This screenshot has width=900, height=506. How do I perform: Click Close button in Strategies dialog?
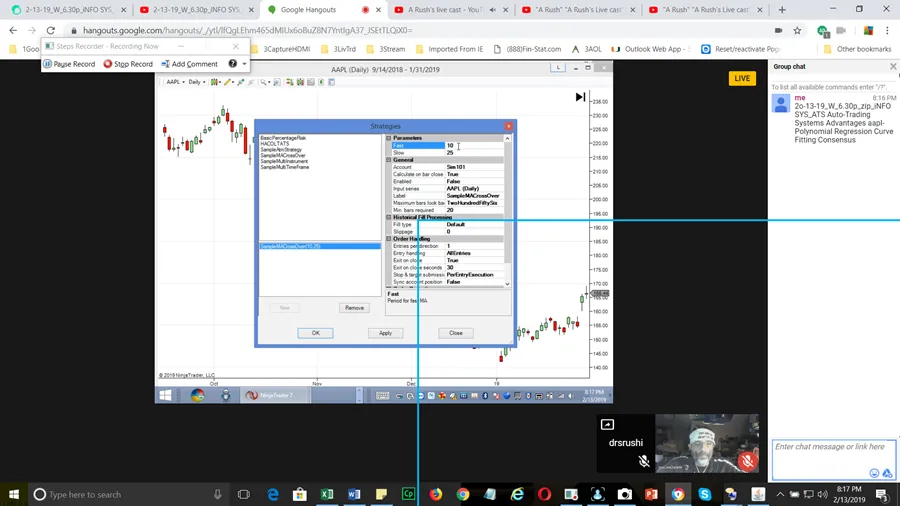(456, 333)
